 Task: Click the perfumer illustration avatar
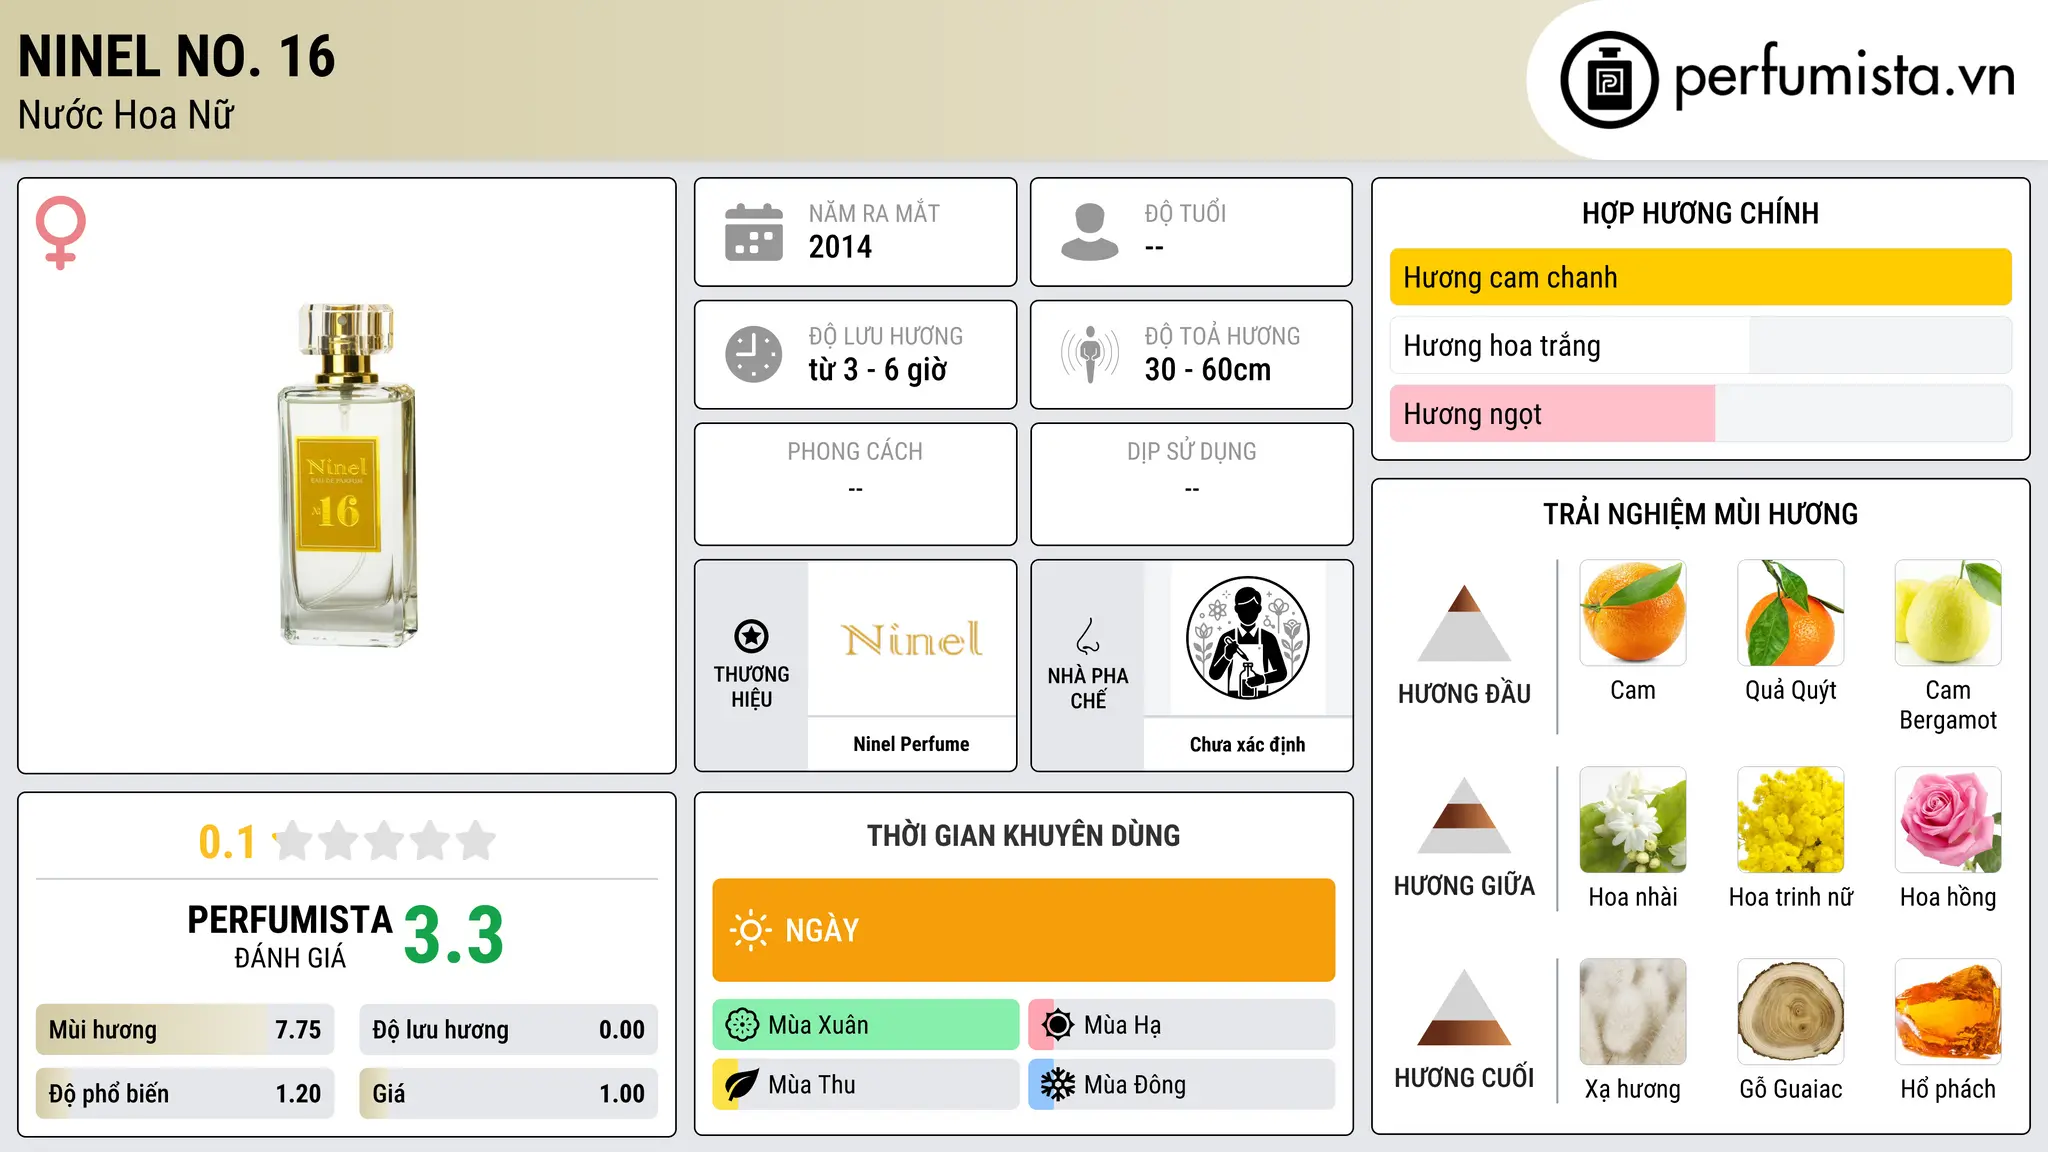click(1247, 638)
